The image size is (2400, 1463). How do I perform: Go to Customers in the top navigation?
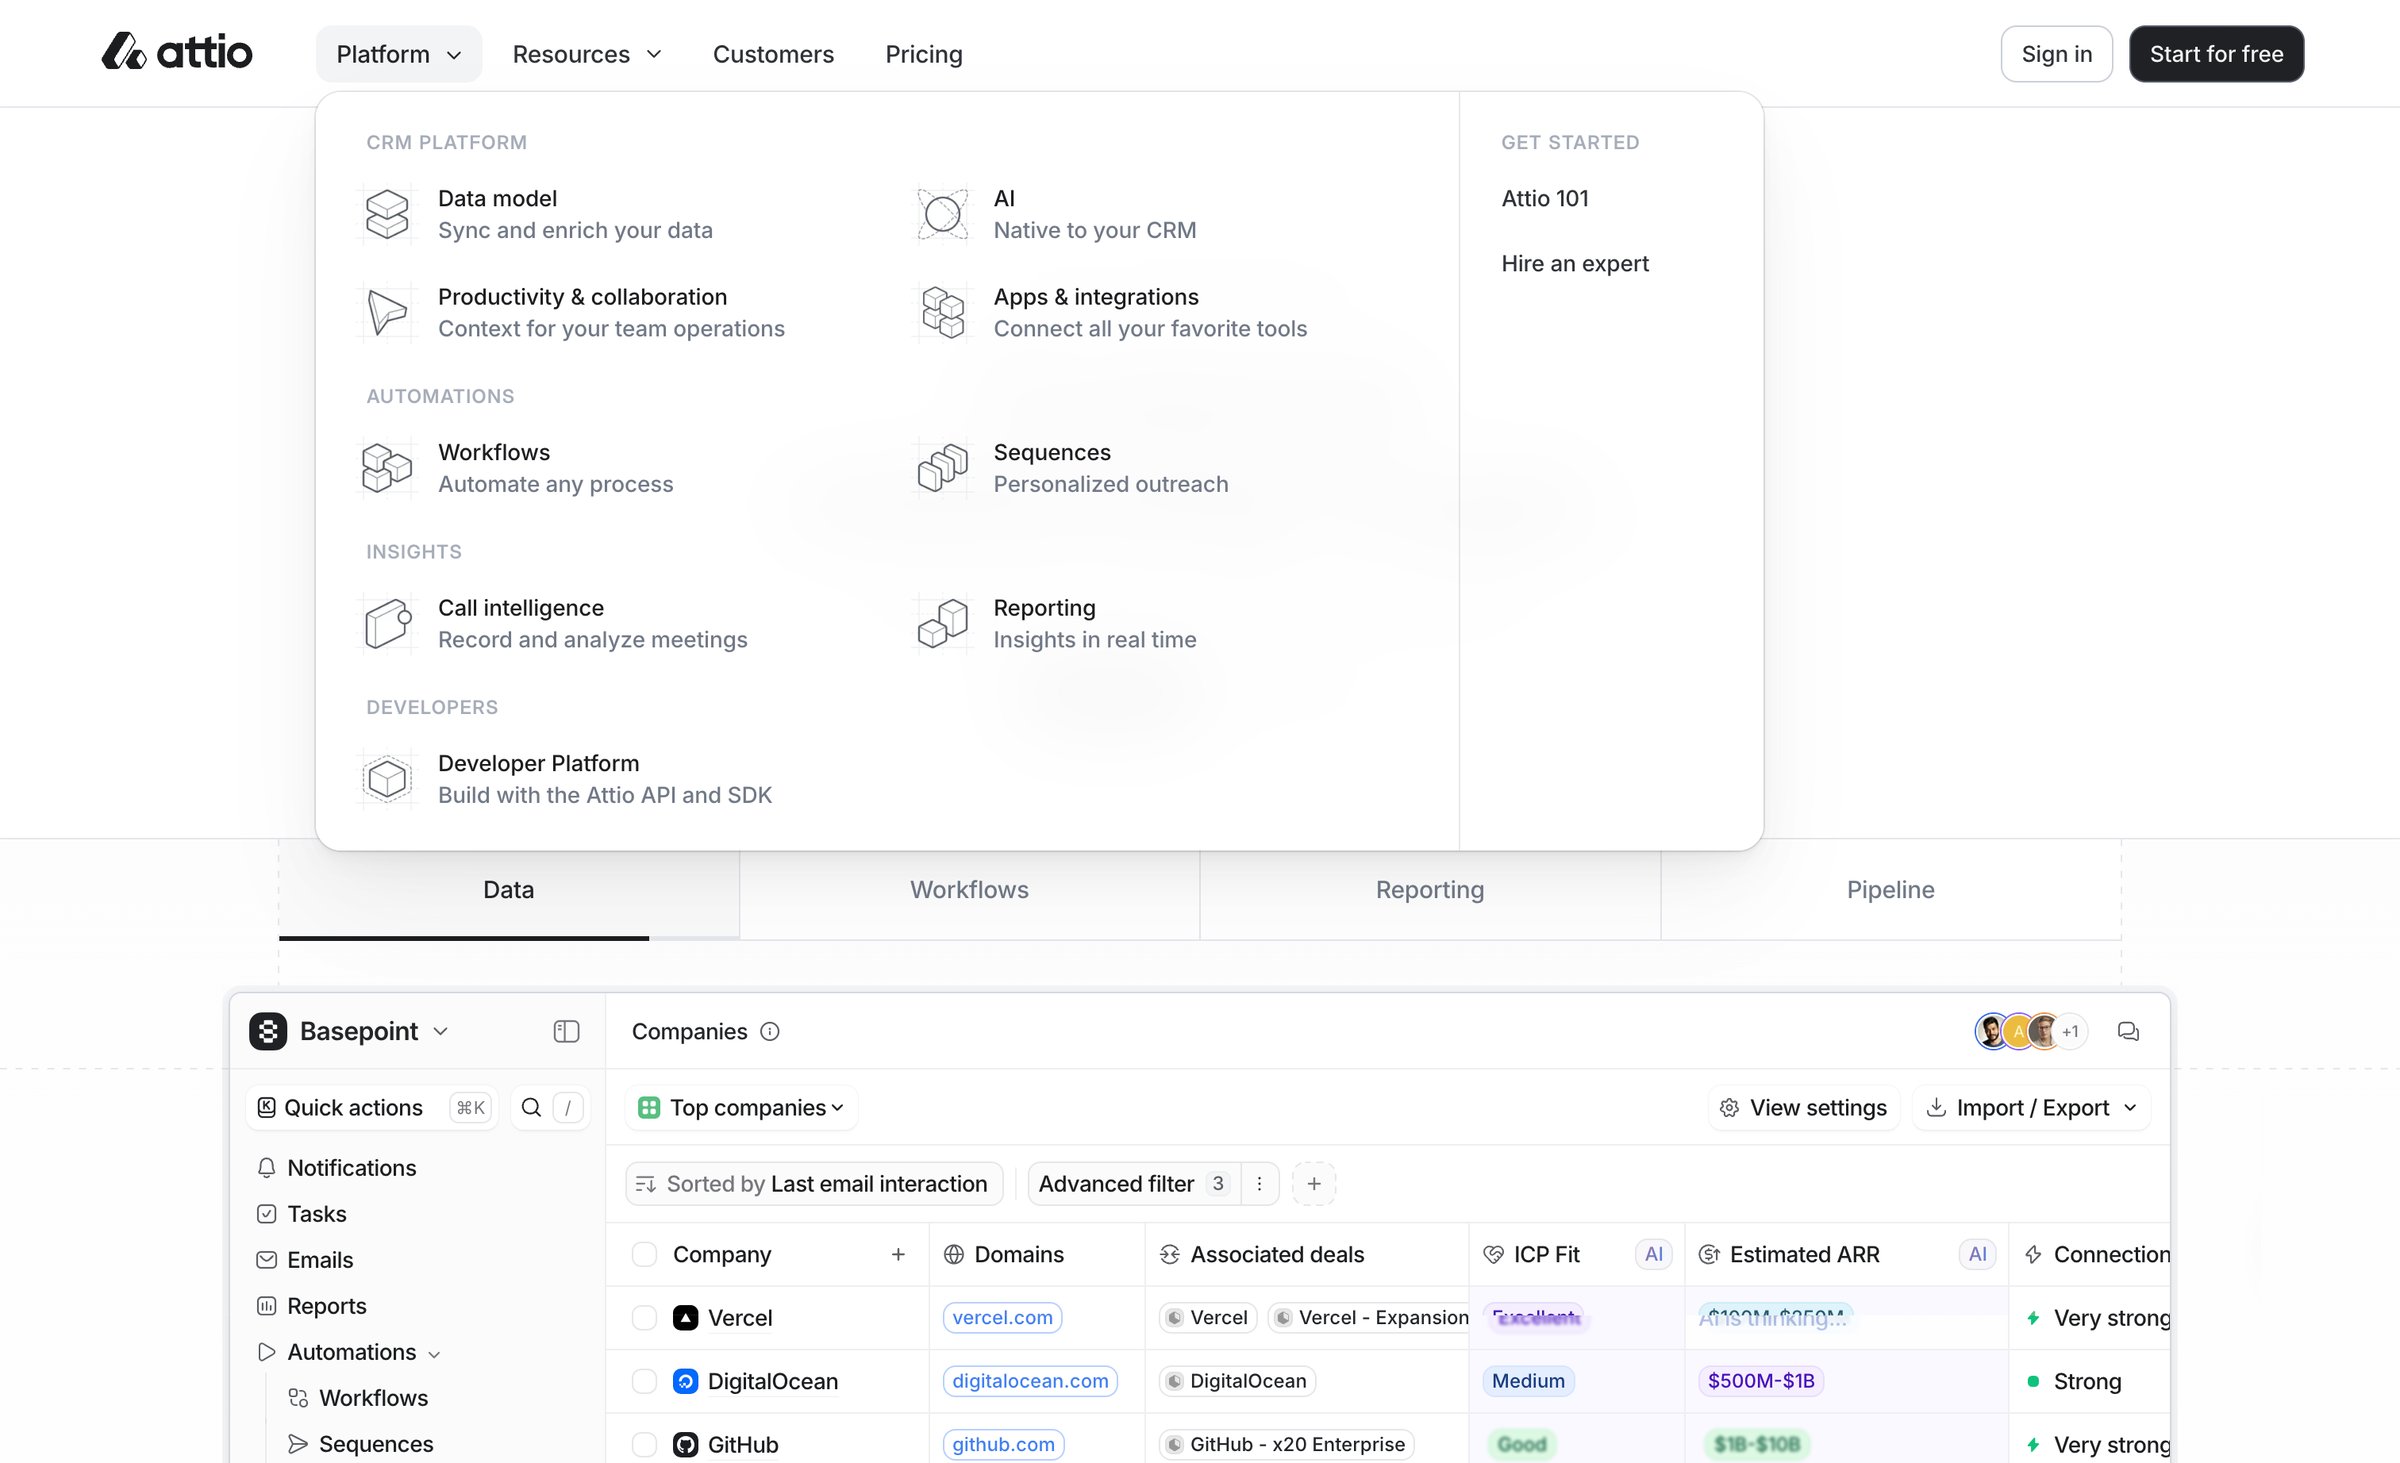773,54
